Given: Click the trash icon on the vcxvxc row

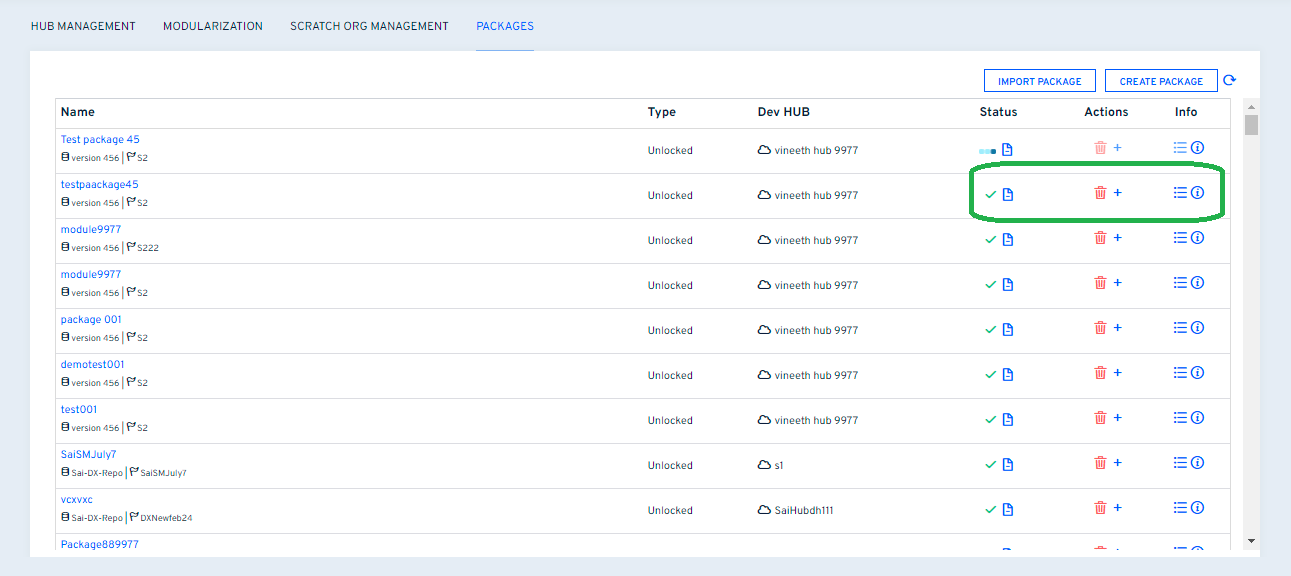Looking at the screenshot, I should pyautogui.click(x=1100, y=507).
